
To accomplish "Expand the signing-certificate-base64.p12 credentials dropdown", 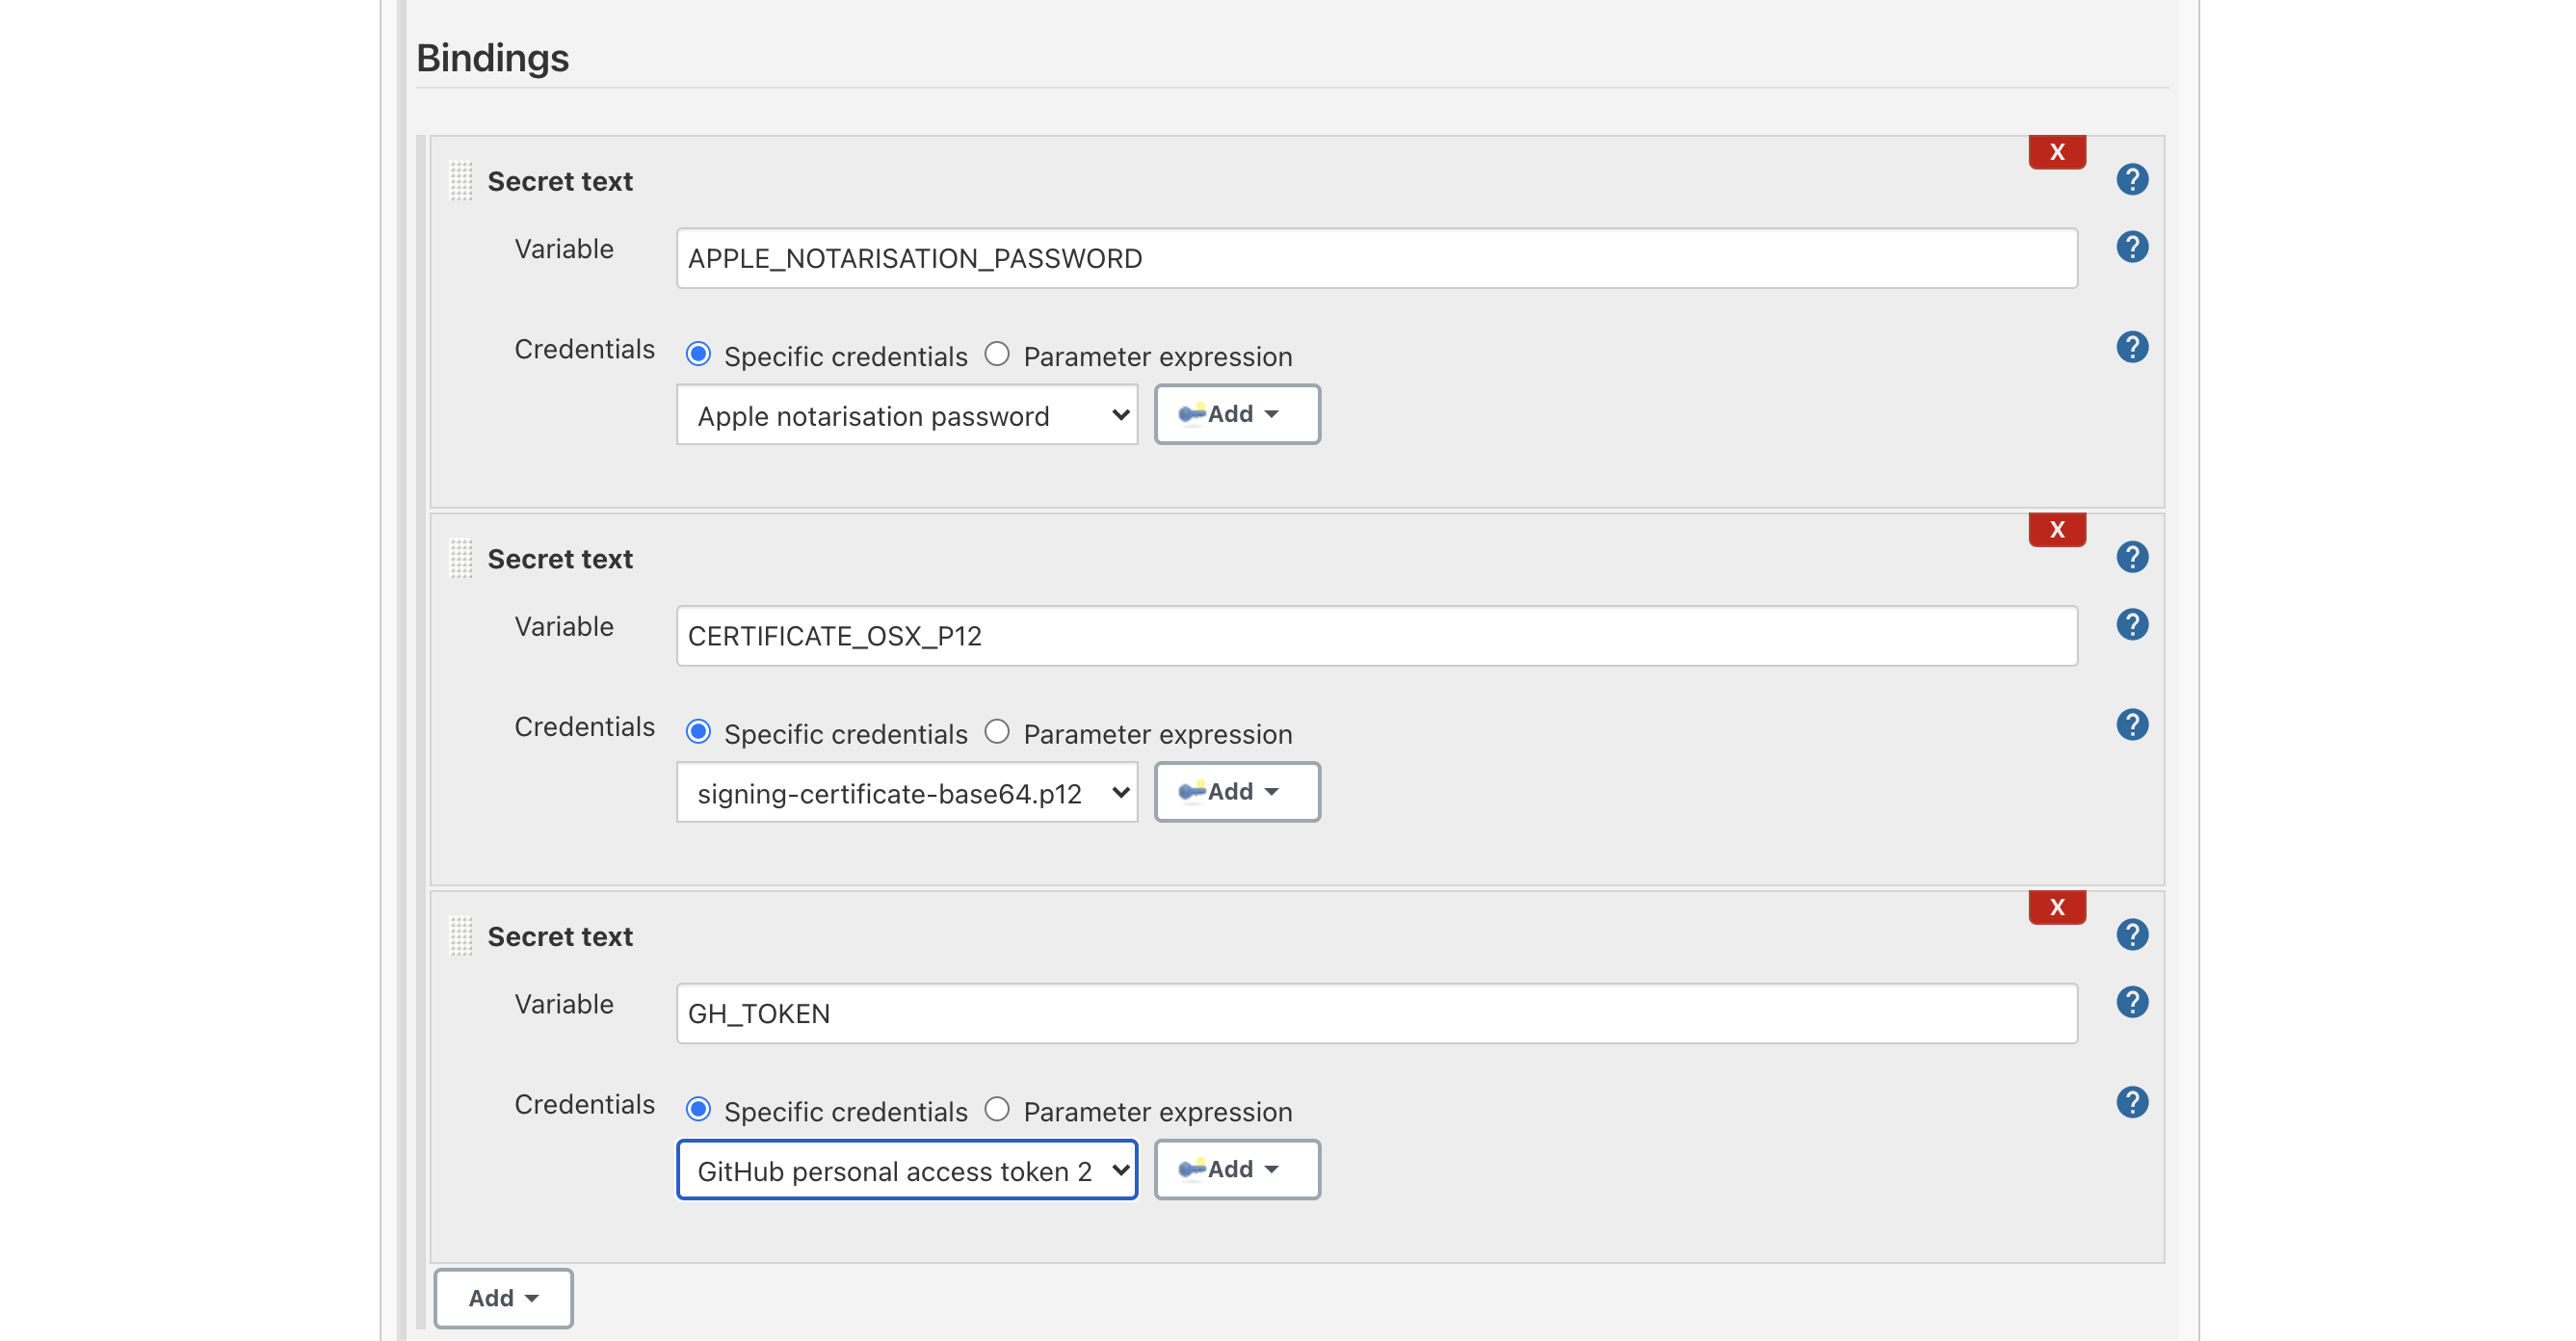I will click(x=906, y=793).
